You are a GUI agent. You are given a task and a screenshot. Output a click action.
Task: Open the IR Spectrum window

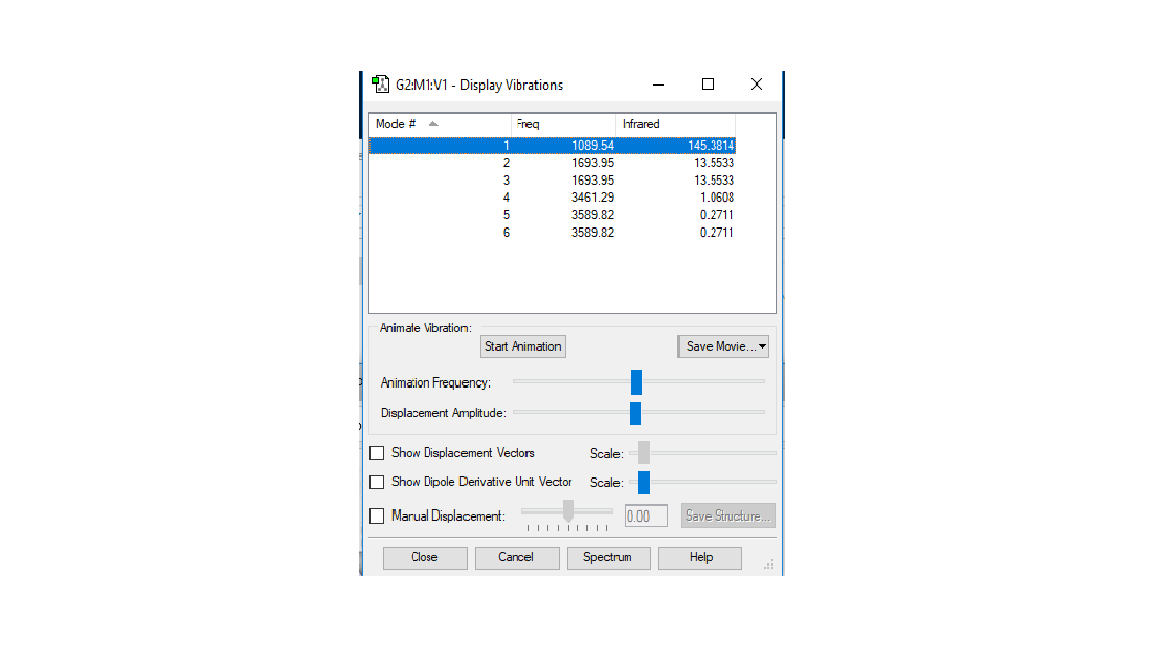(608, 558)
